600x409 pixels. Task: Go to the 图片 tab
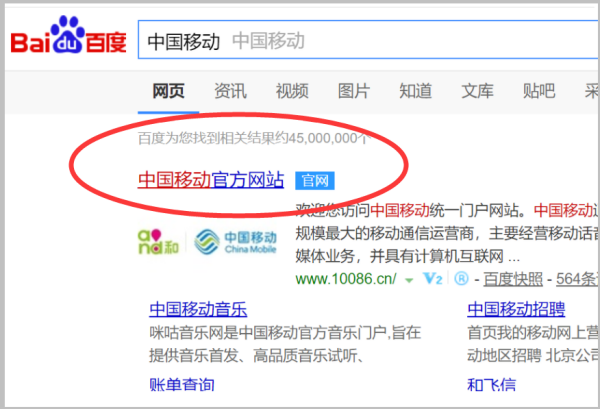point(354,91)
